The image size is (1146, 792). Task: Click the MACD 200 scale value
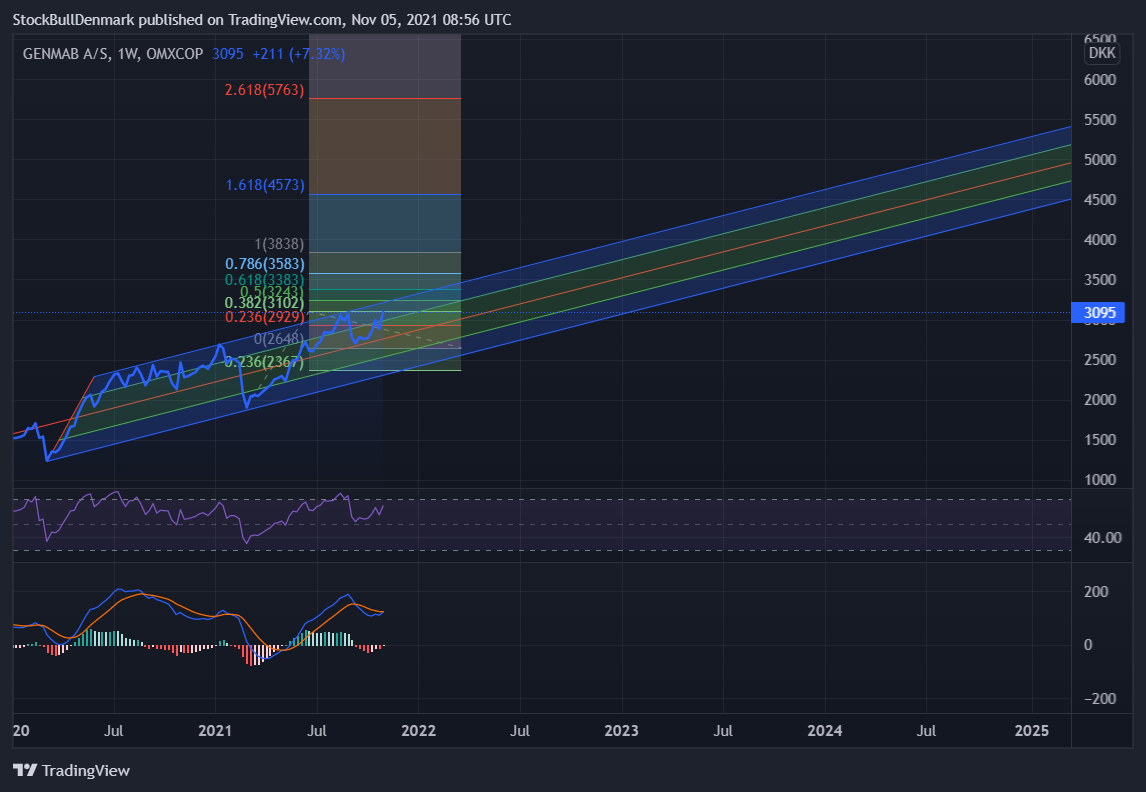[x=1096, y=592]
